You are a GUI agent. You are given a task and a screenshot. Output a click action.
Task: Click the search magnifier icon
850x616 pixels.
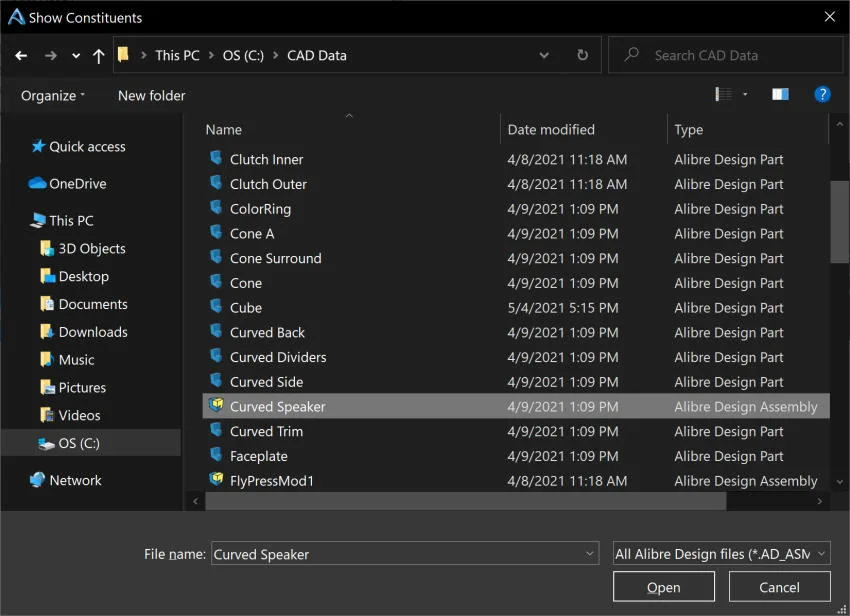[632, 54]
